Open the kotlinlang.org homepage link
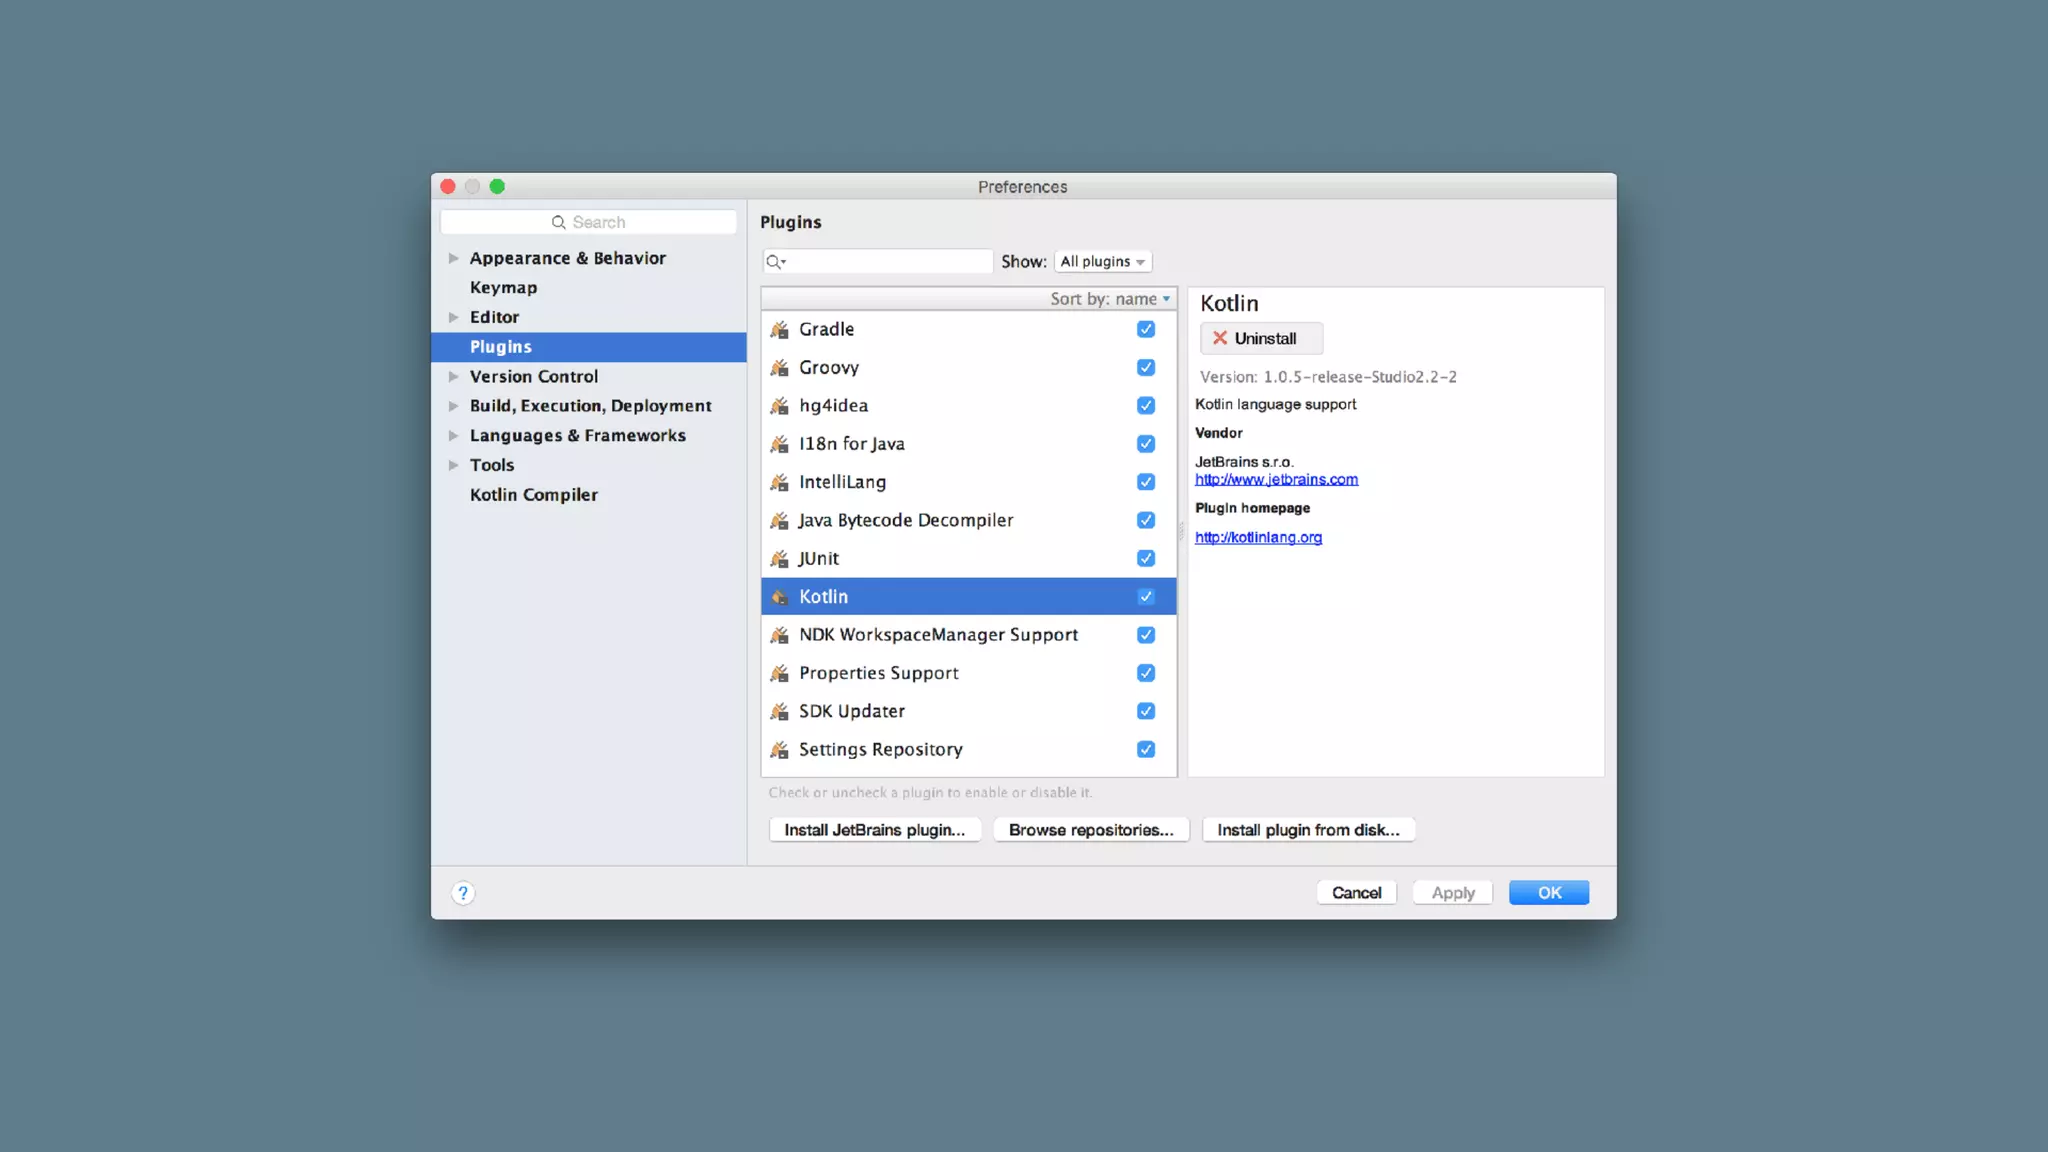The height and width of the screenshot is (1152, 2048). 1258,537
